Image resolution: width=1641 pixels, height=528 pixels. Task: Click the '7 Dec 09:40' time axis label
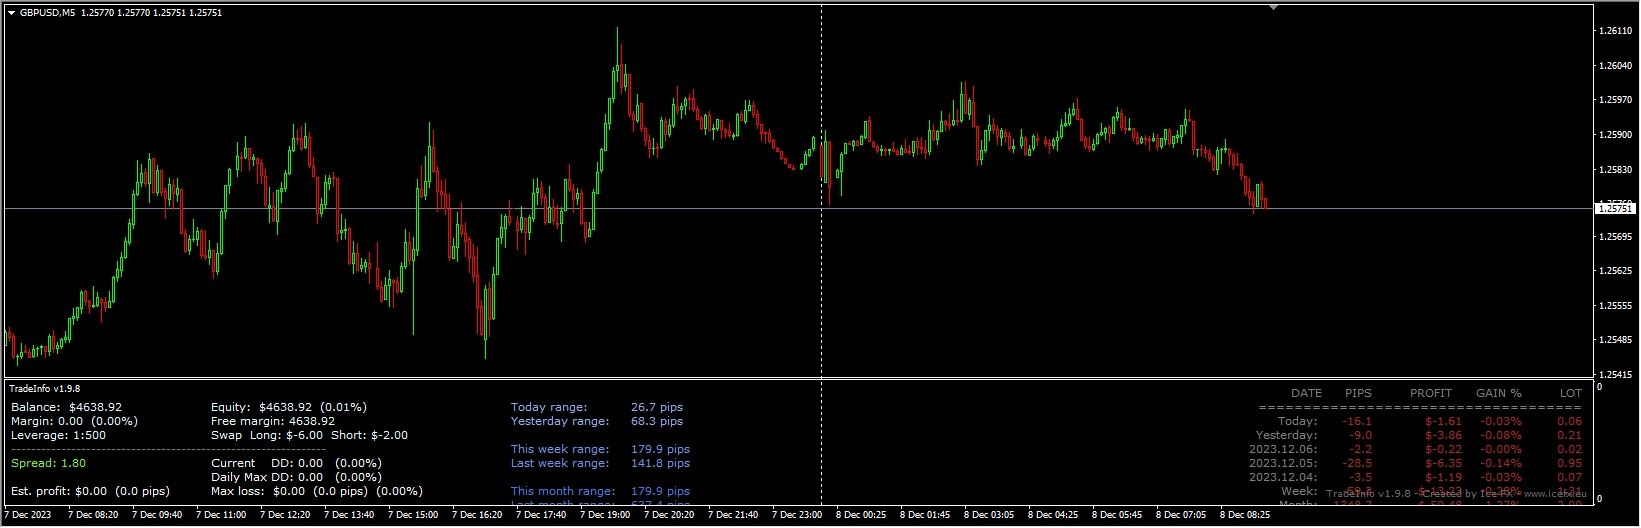(158, 516)
